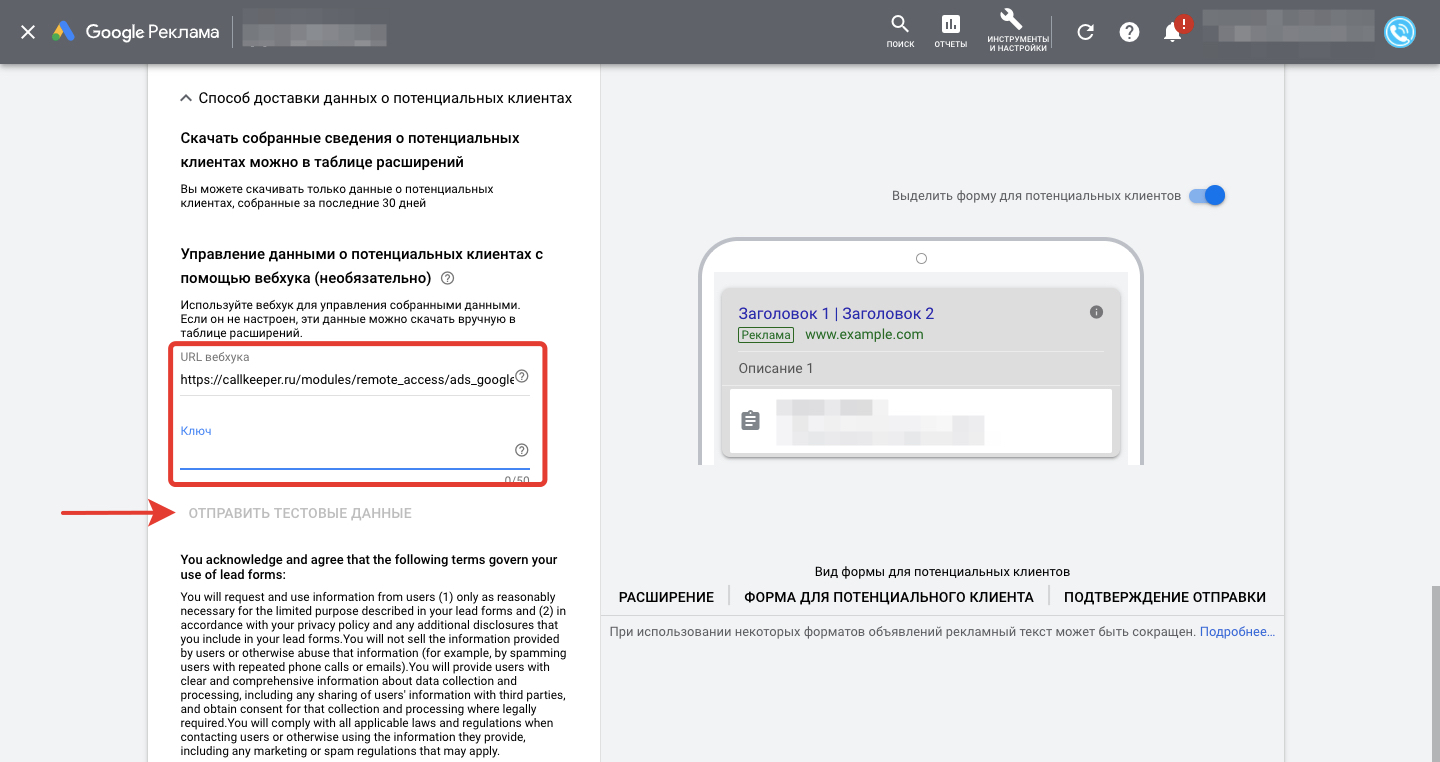Click the refresh icon in the header
Screen dimensions: 1440x762
click(1085, 32)
